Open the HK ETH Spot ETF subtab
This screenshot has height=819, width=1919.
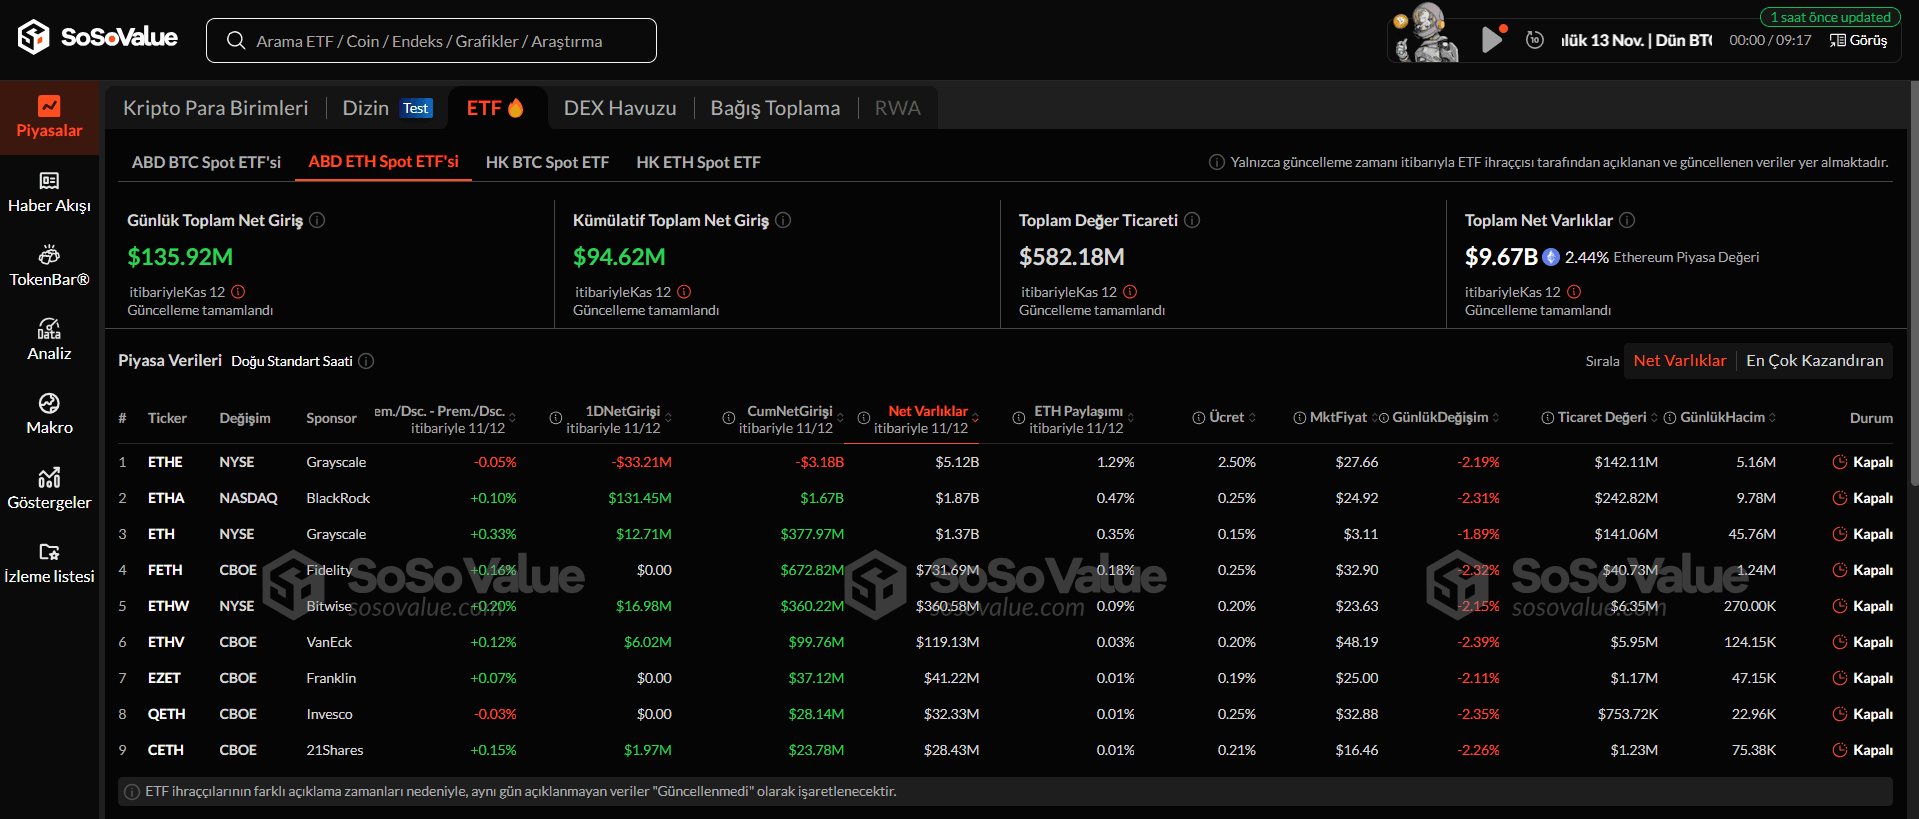[698, 162]
